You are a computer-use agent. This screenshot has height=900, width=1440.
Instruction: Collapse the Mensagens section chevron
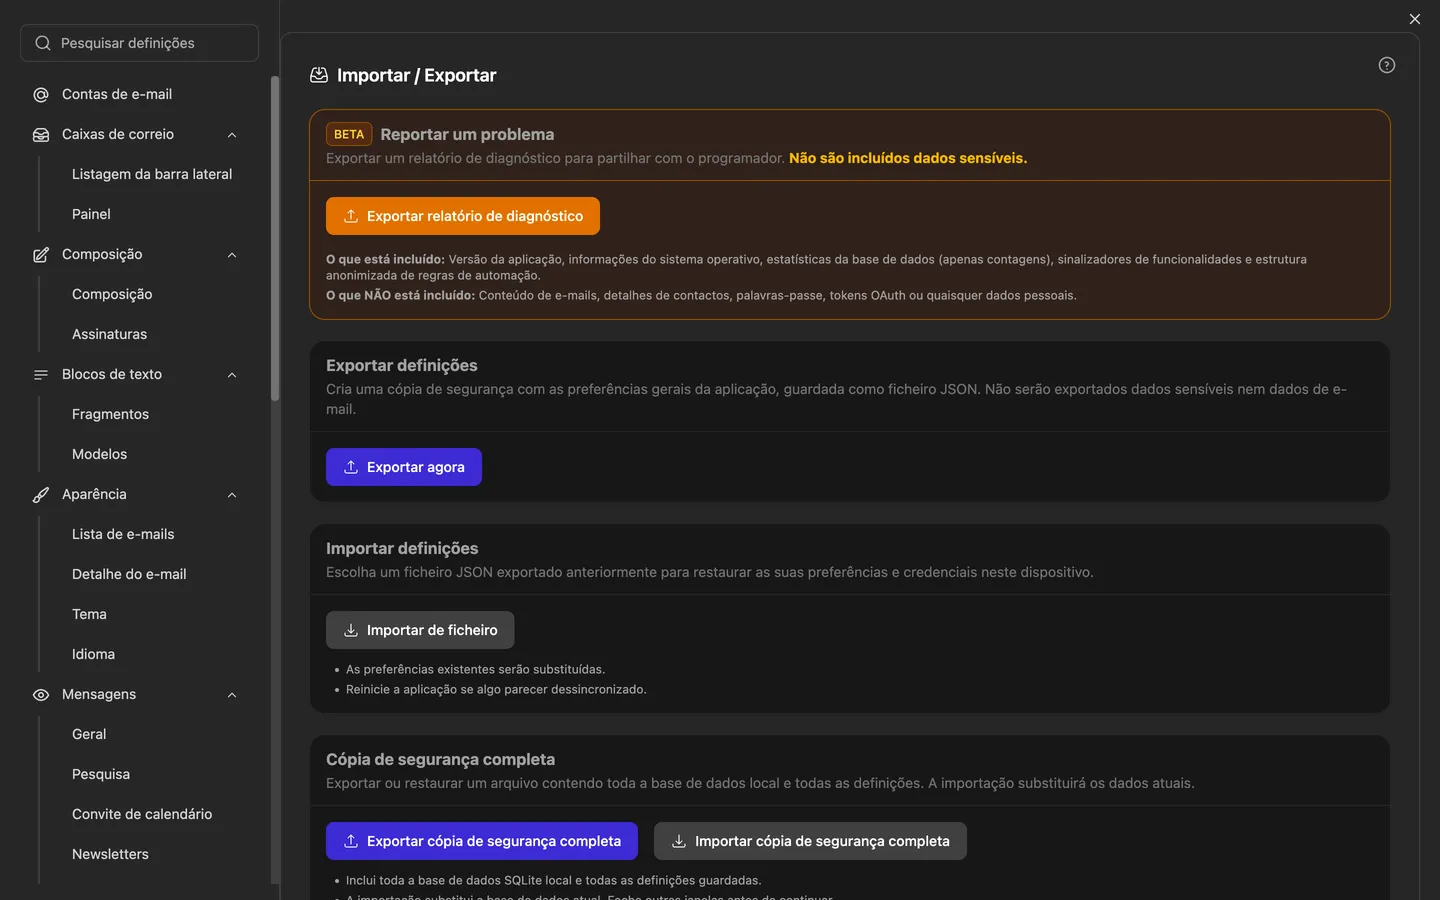(232, 695)
